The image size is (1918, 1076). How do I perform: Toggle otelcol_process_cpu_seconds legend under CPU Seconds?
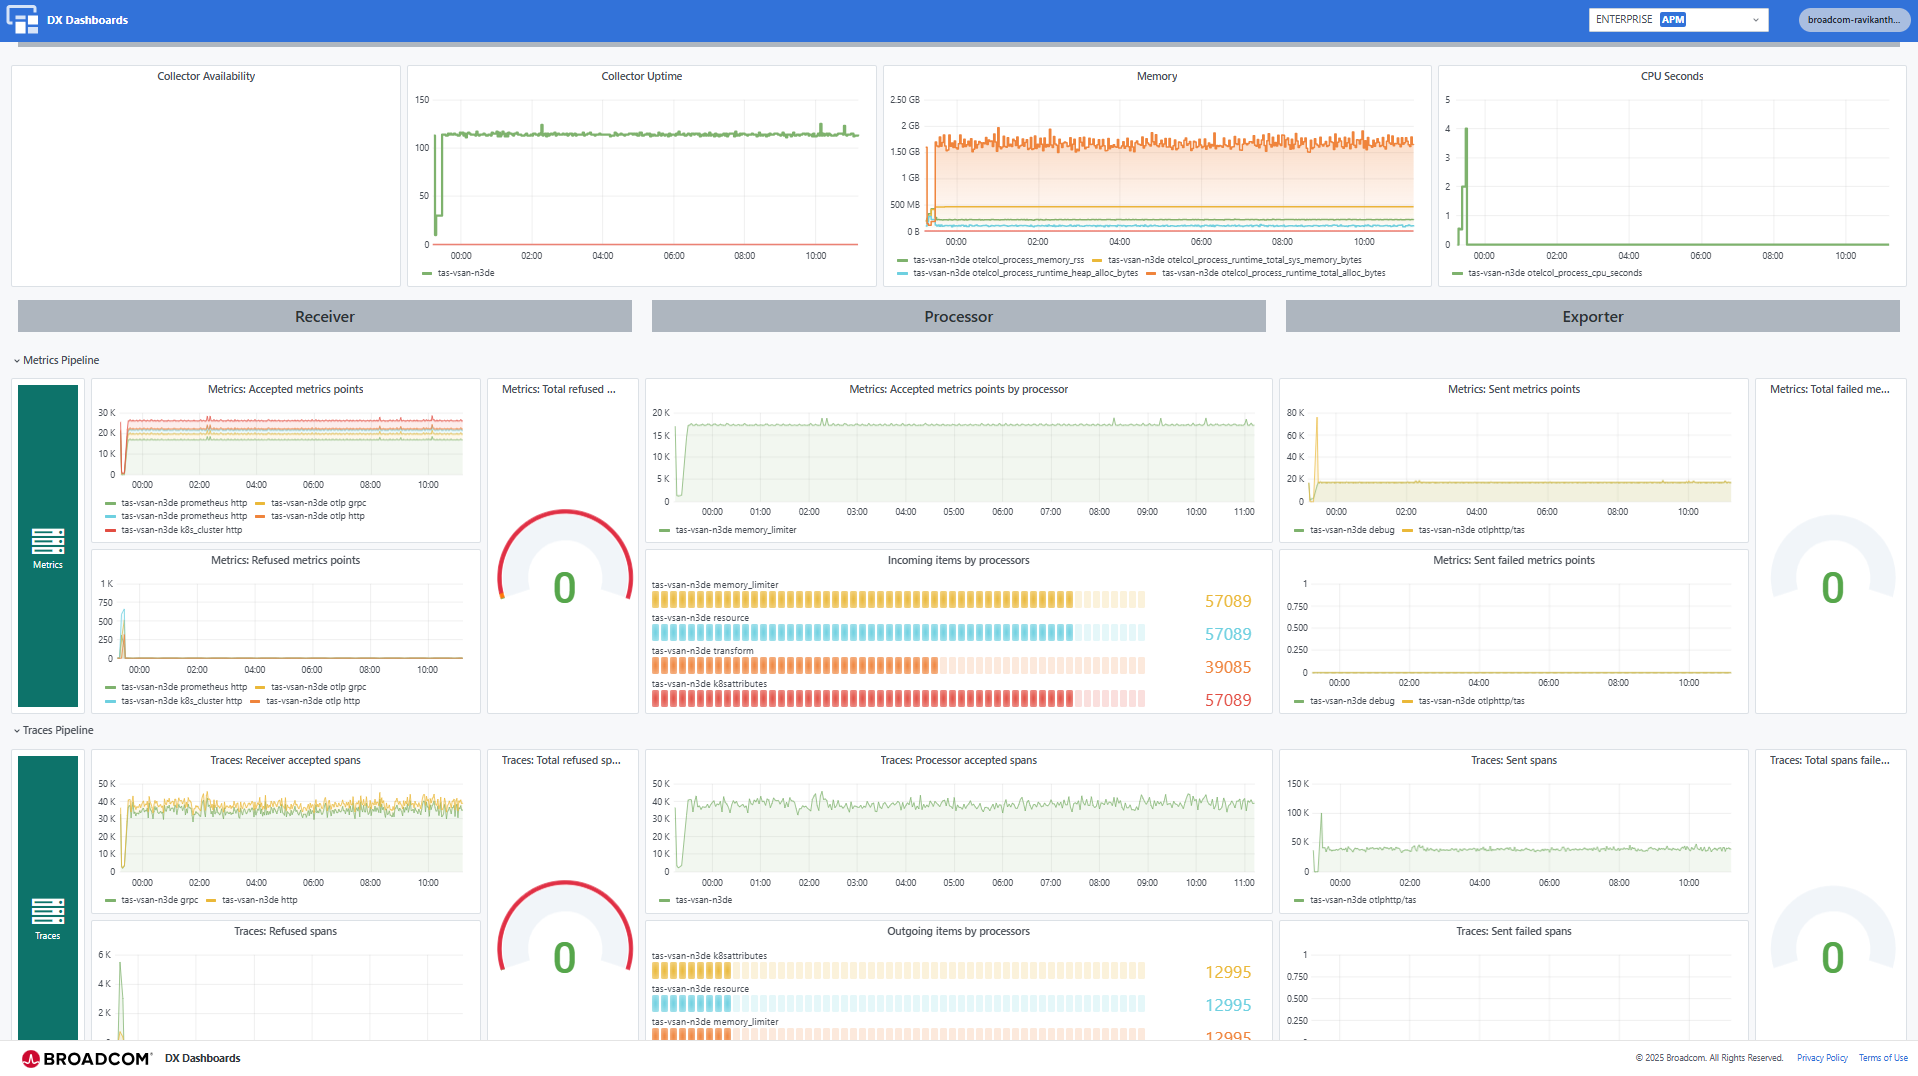1554,272
